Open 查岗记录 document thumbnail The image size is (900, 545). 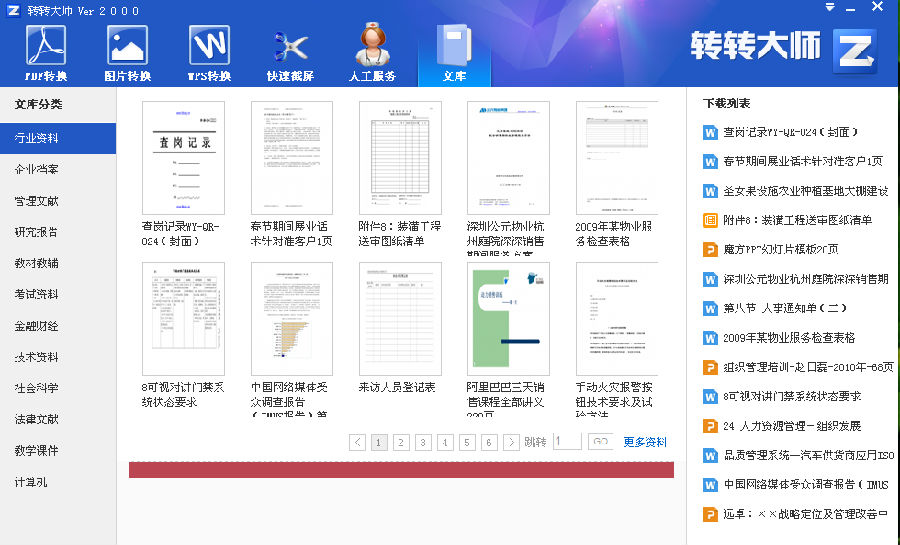183,158
